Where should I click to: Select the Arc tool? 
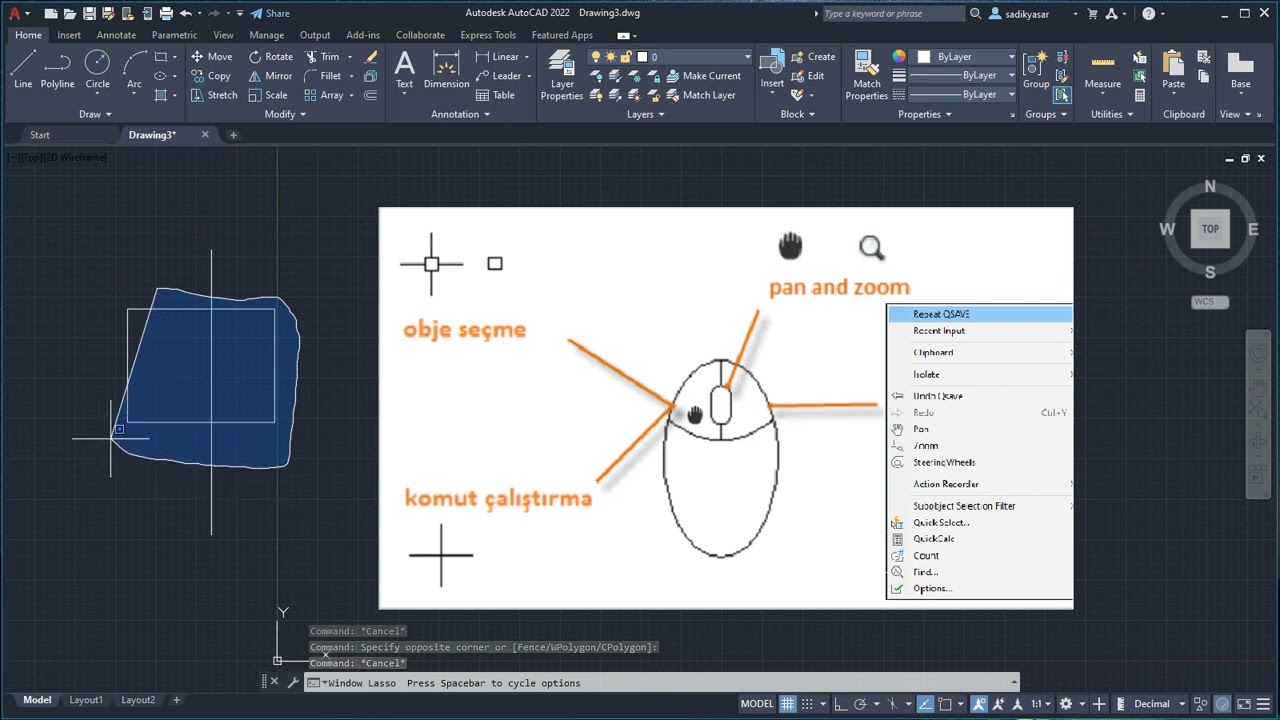tap(134, 70)
